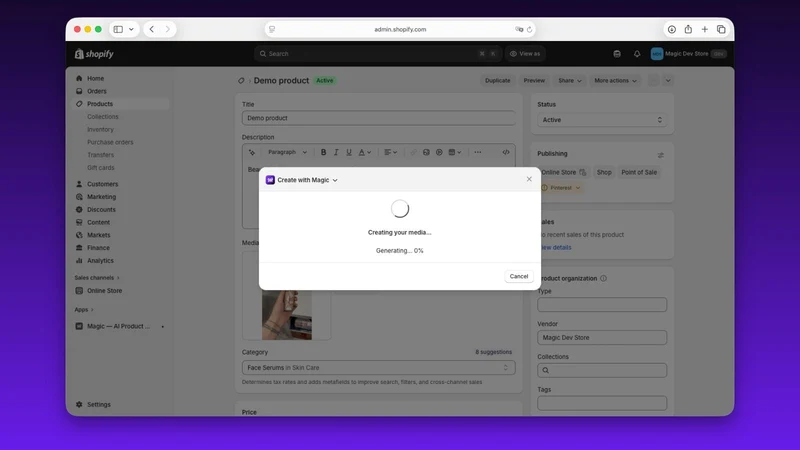
Task: Open the Share dropdown
Action: [569, 81]
